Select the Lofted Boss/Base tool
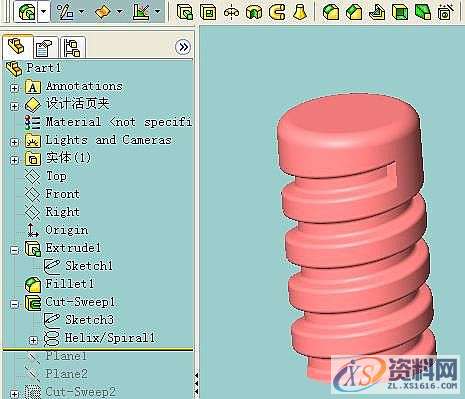The width and height of the screenshot is (465, 399). pyautogui.click(x=300, y=12)
